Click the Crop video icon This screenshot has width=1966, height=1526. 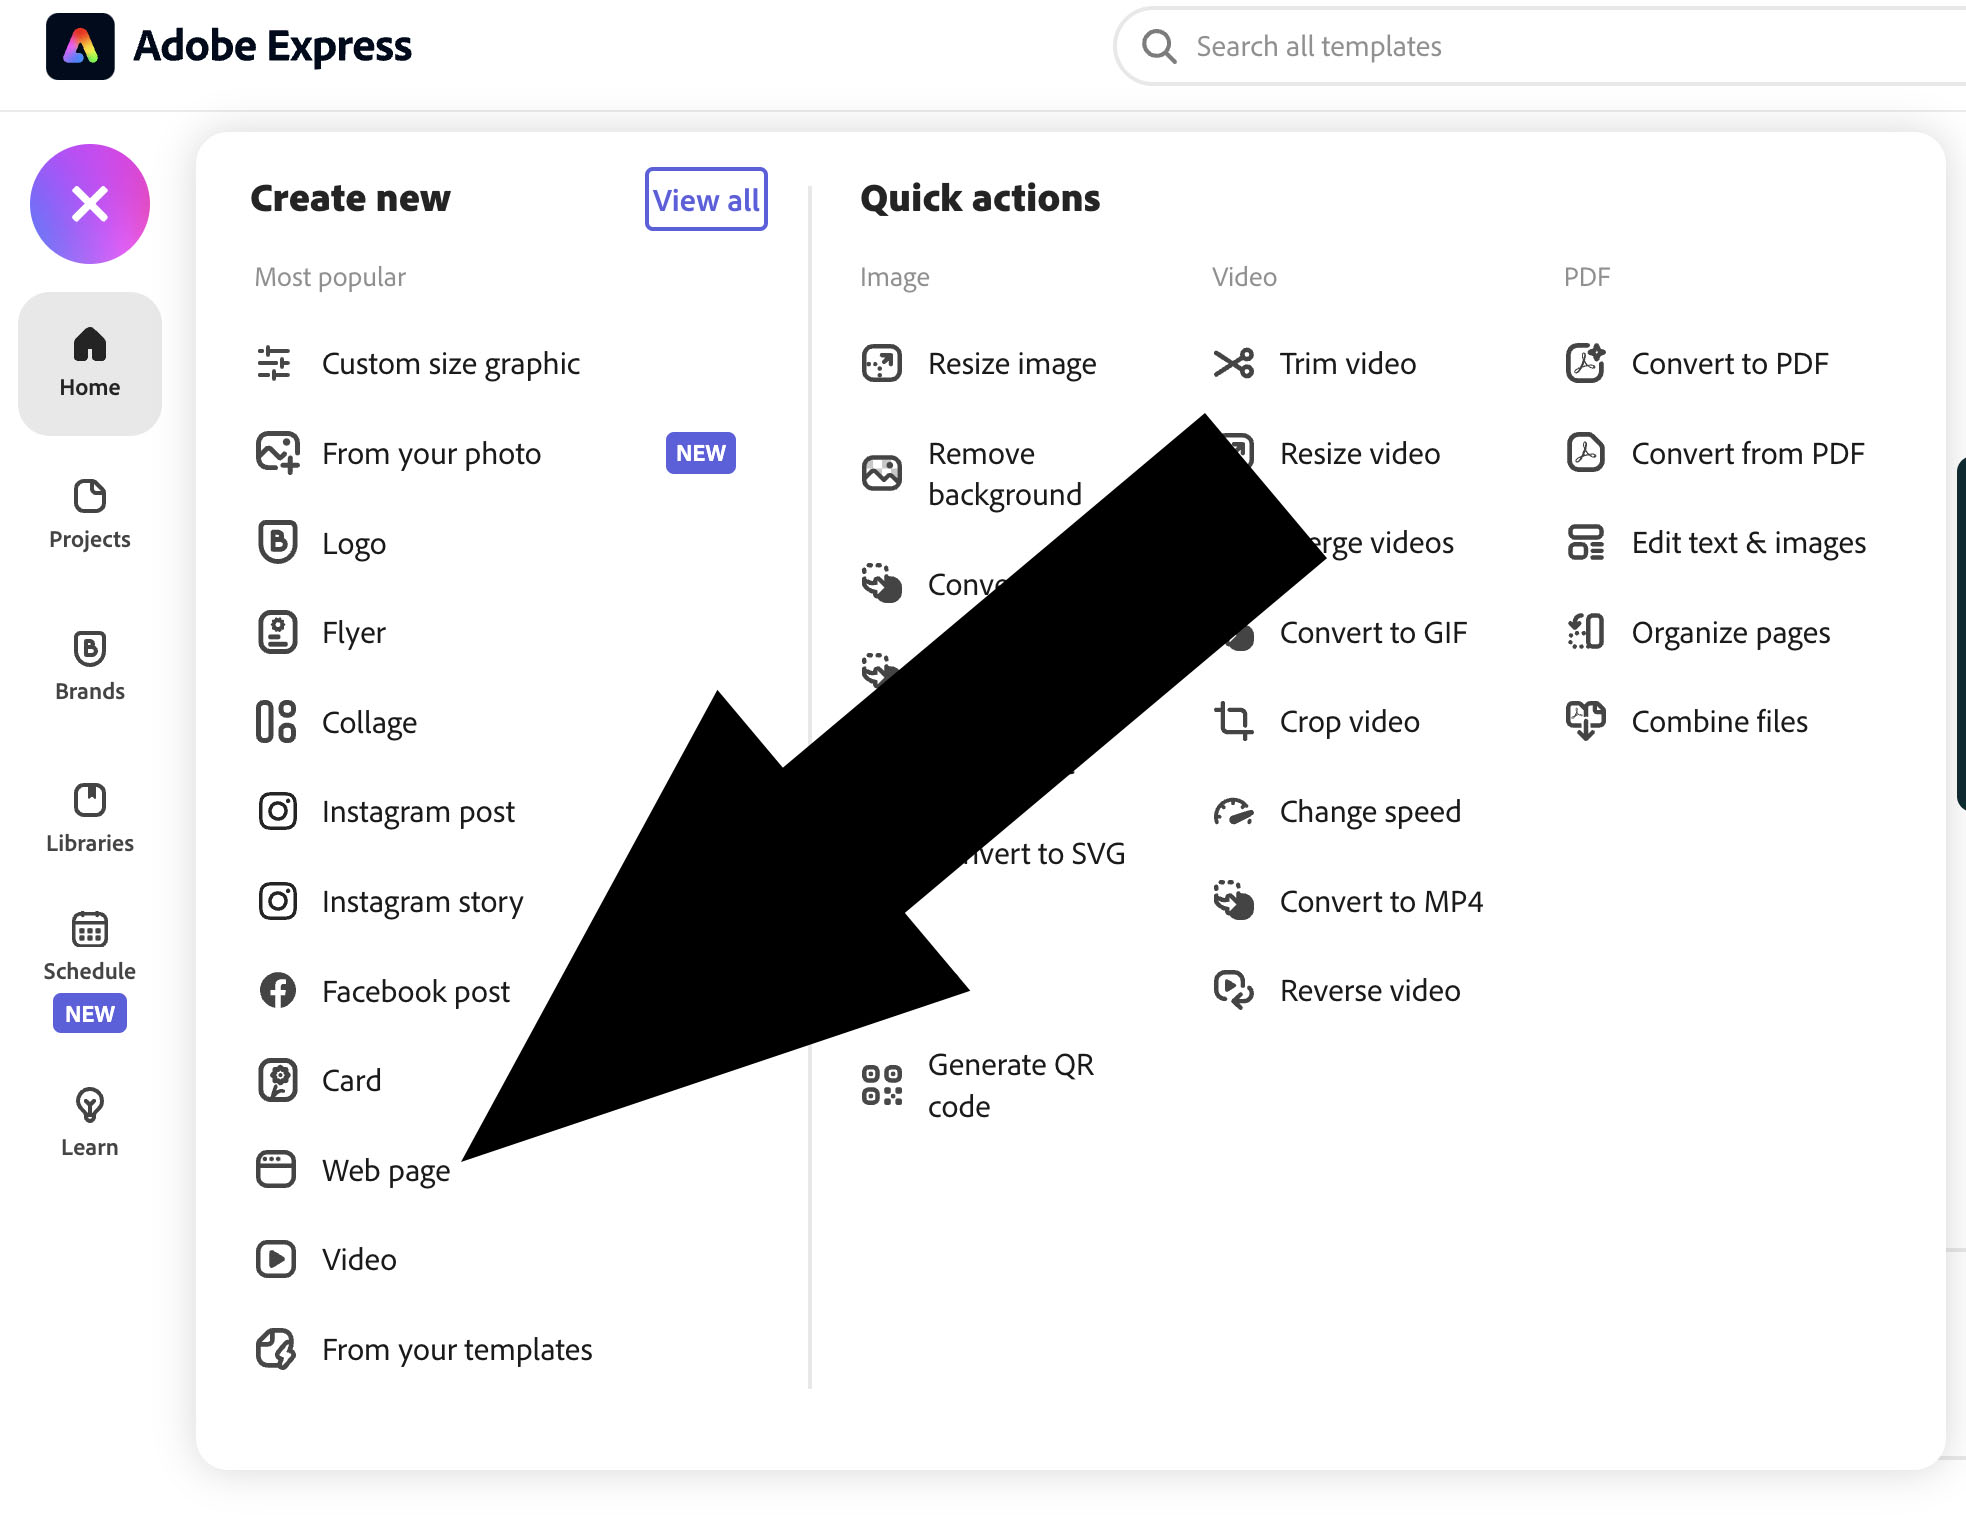coord(1234,721)
